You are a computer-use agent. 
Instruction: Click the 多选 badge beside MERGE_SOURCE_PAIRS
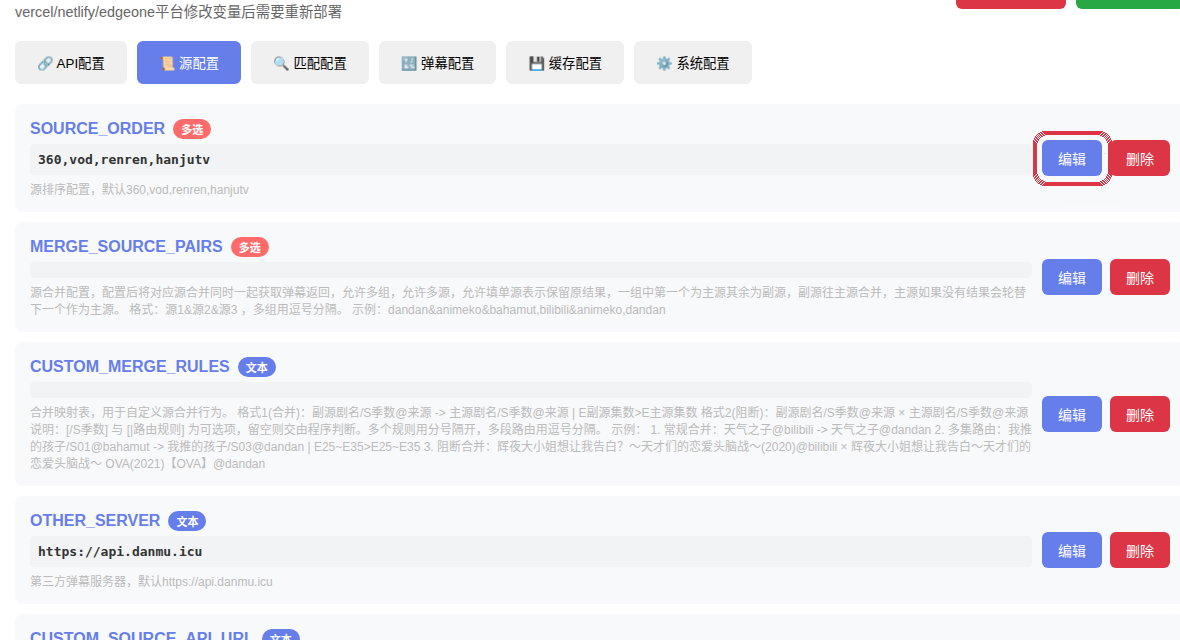click(x=250, y=247)
